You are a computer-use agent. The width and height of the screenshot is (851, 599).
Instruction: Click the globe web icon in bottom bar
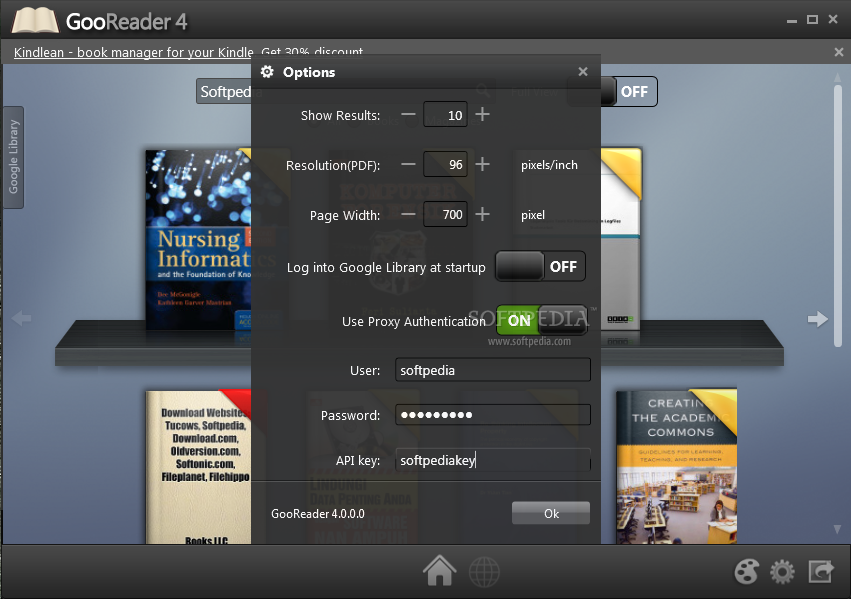click(x=484, y=572)
